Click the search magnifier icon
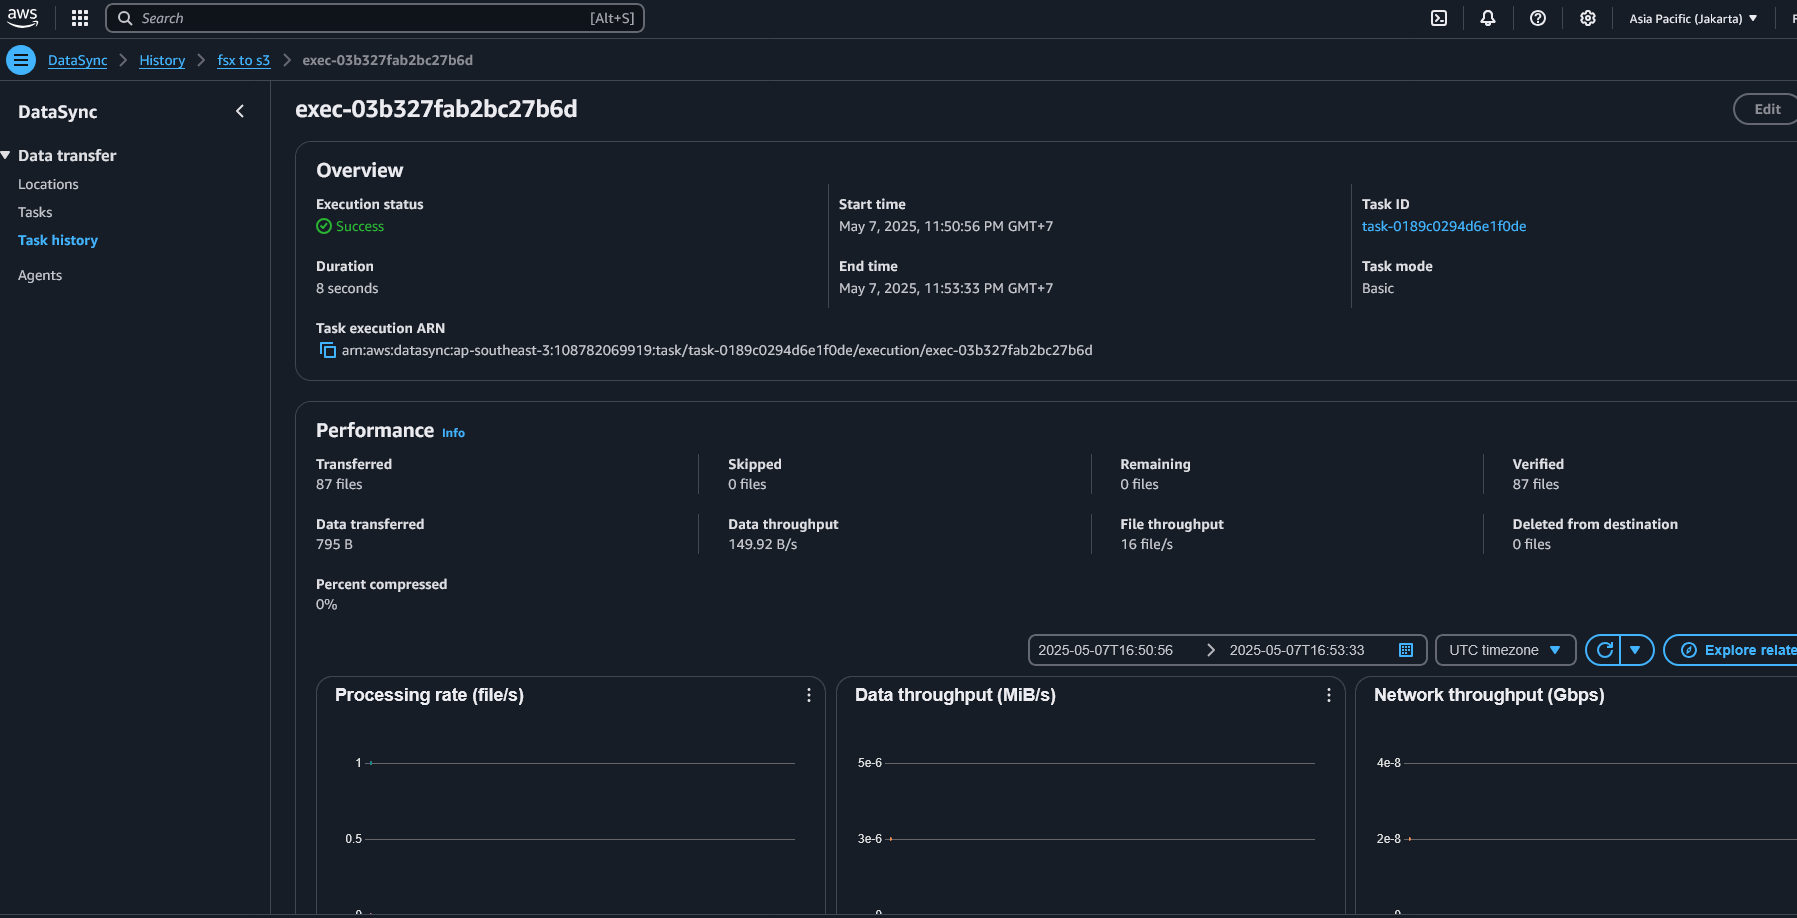Image resolution: width=1797 pixels, height=918 pixels. pos(125,18)
